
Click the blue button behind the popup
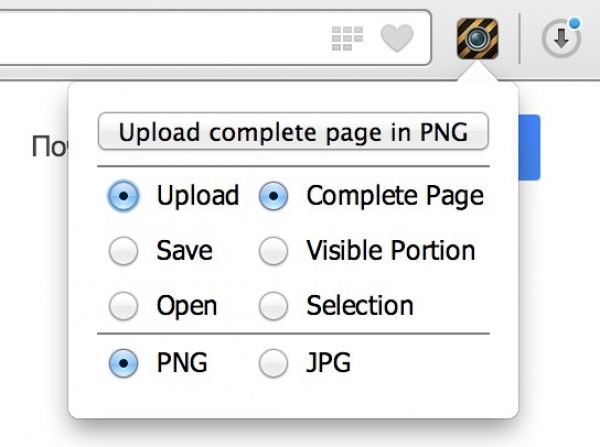click(x=530, y=147)
